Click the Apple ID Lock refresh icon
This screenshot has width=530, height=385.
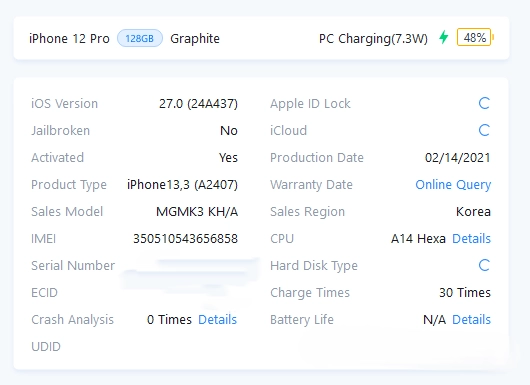click(484, 103)
